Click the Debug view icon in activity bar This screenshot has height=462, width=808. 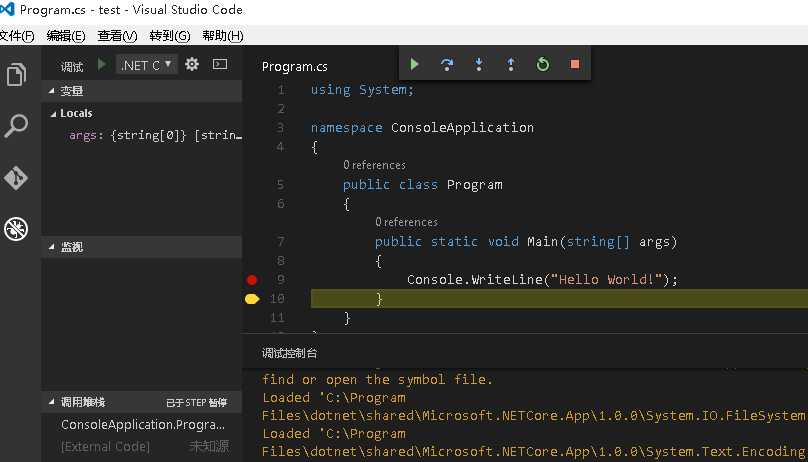click(16, 229)
